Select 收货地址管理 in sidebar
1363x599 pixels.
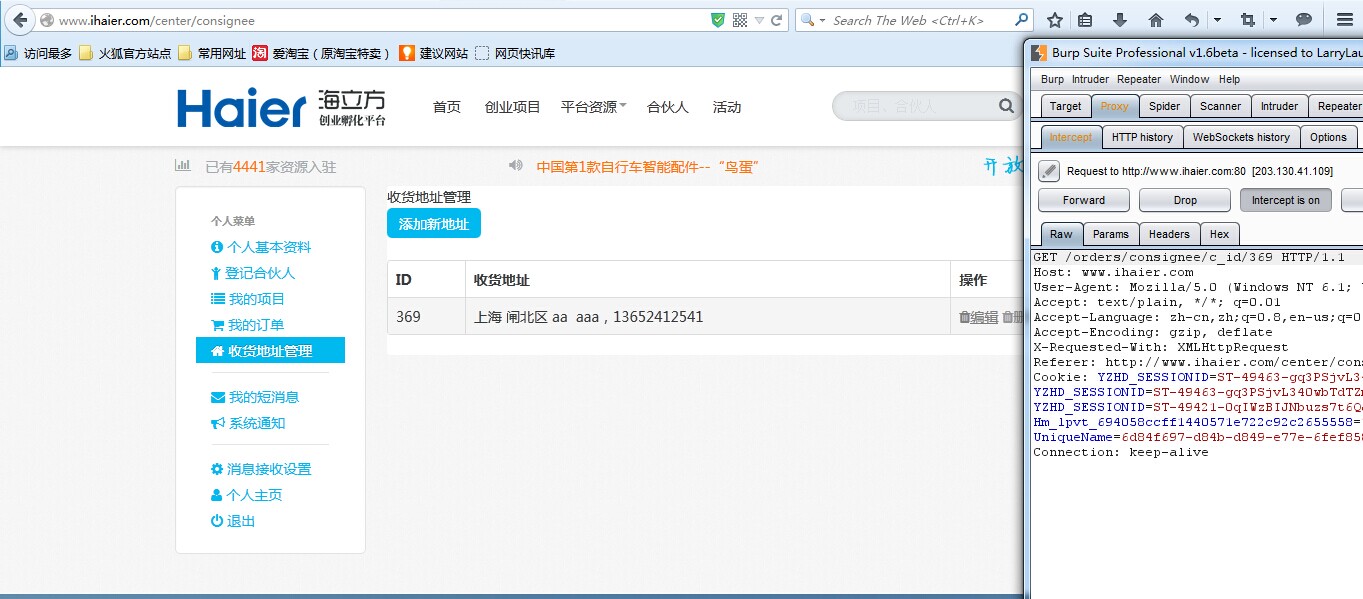click(x=270, y=351)
